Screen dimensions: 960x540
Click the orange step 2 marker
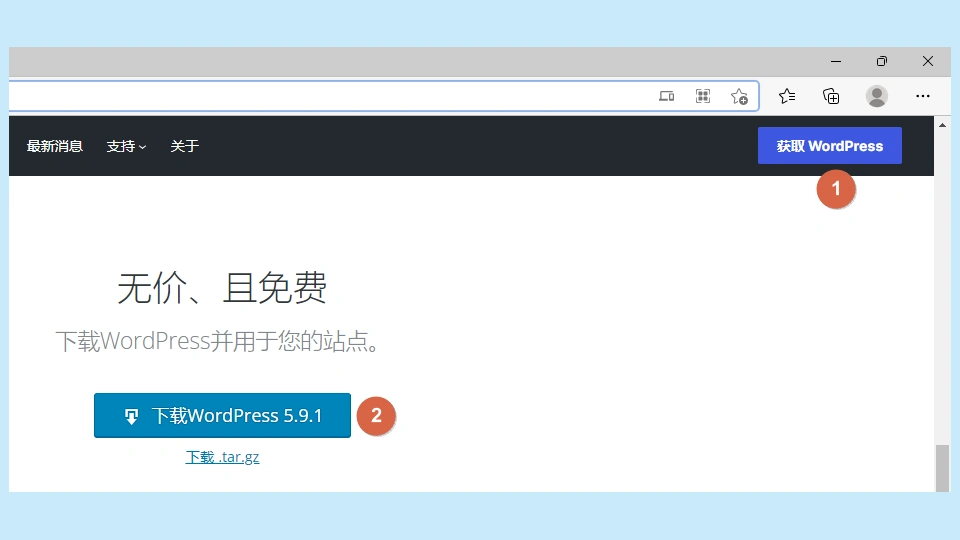click(376, 416)
